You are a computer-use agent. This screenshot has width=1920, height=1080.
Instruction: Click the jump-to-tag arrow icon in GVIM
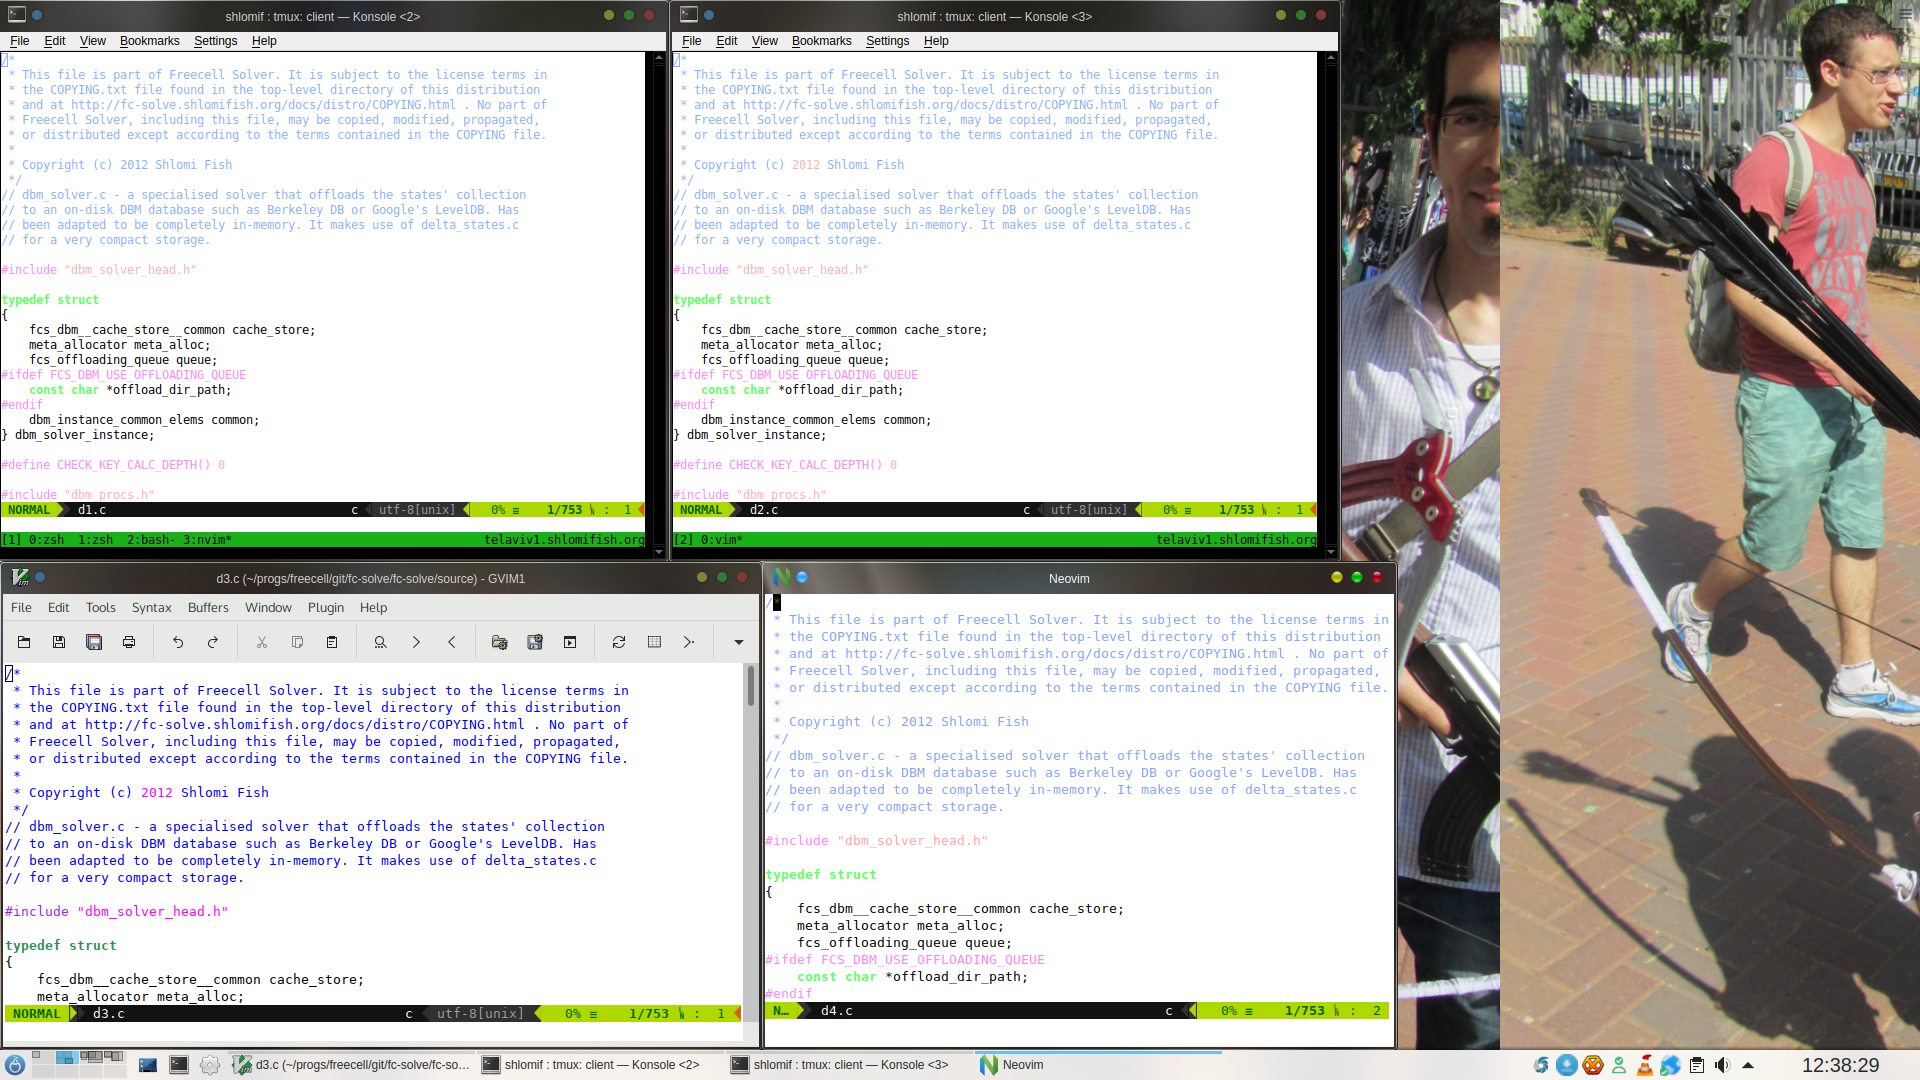[689, 643]
